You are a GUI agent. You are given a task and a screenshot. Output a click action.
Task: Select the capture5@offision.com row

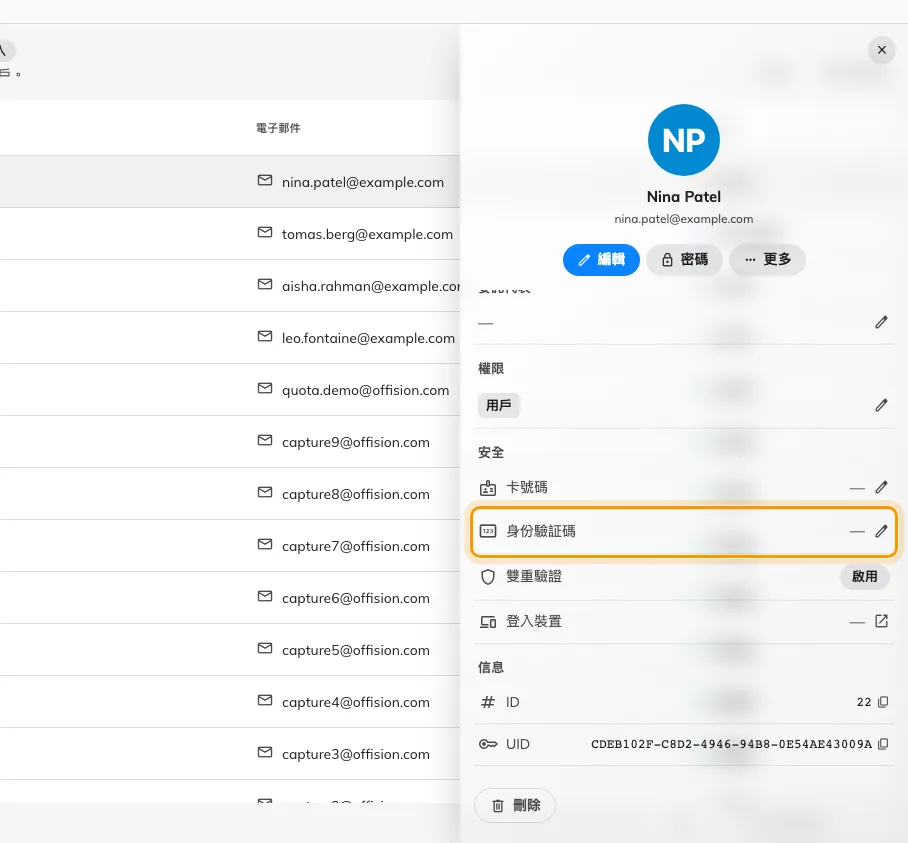click(230, 650)
